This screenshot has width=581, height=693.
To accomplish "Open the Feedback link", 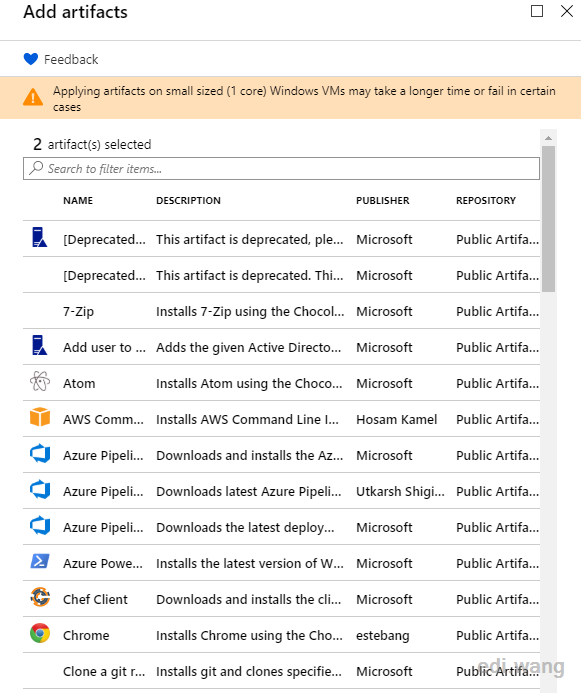I will click(x=71, y=59).
